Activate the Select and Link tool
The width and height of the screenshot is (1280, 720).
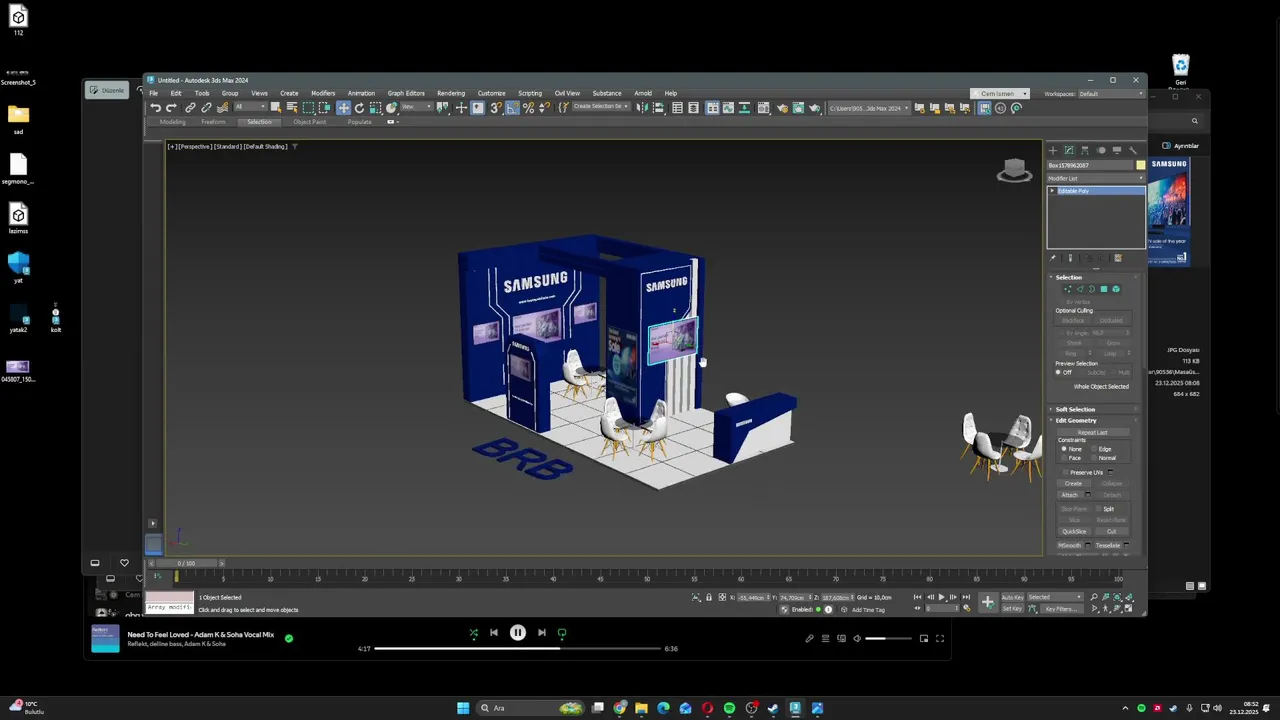(190, 108)
